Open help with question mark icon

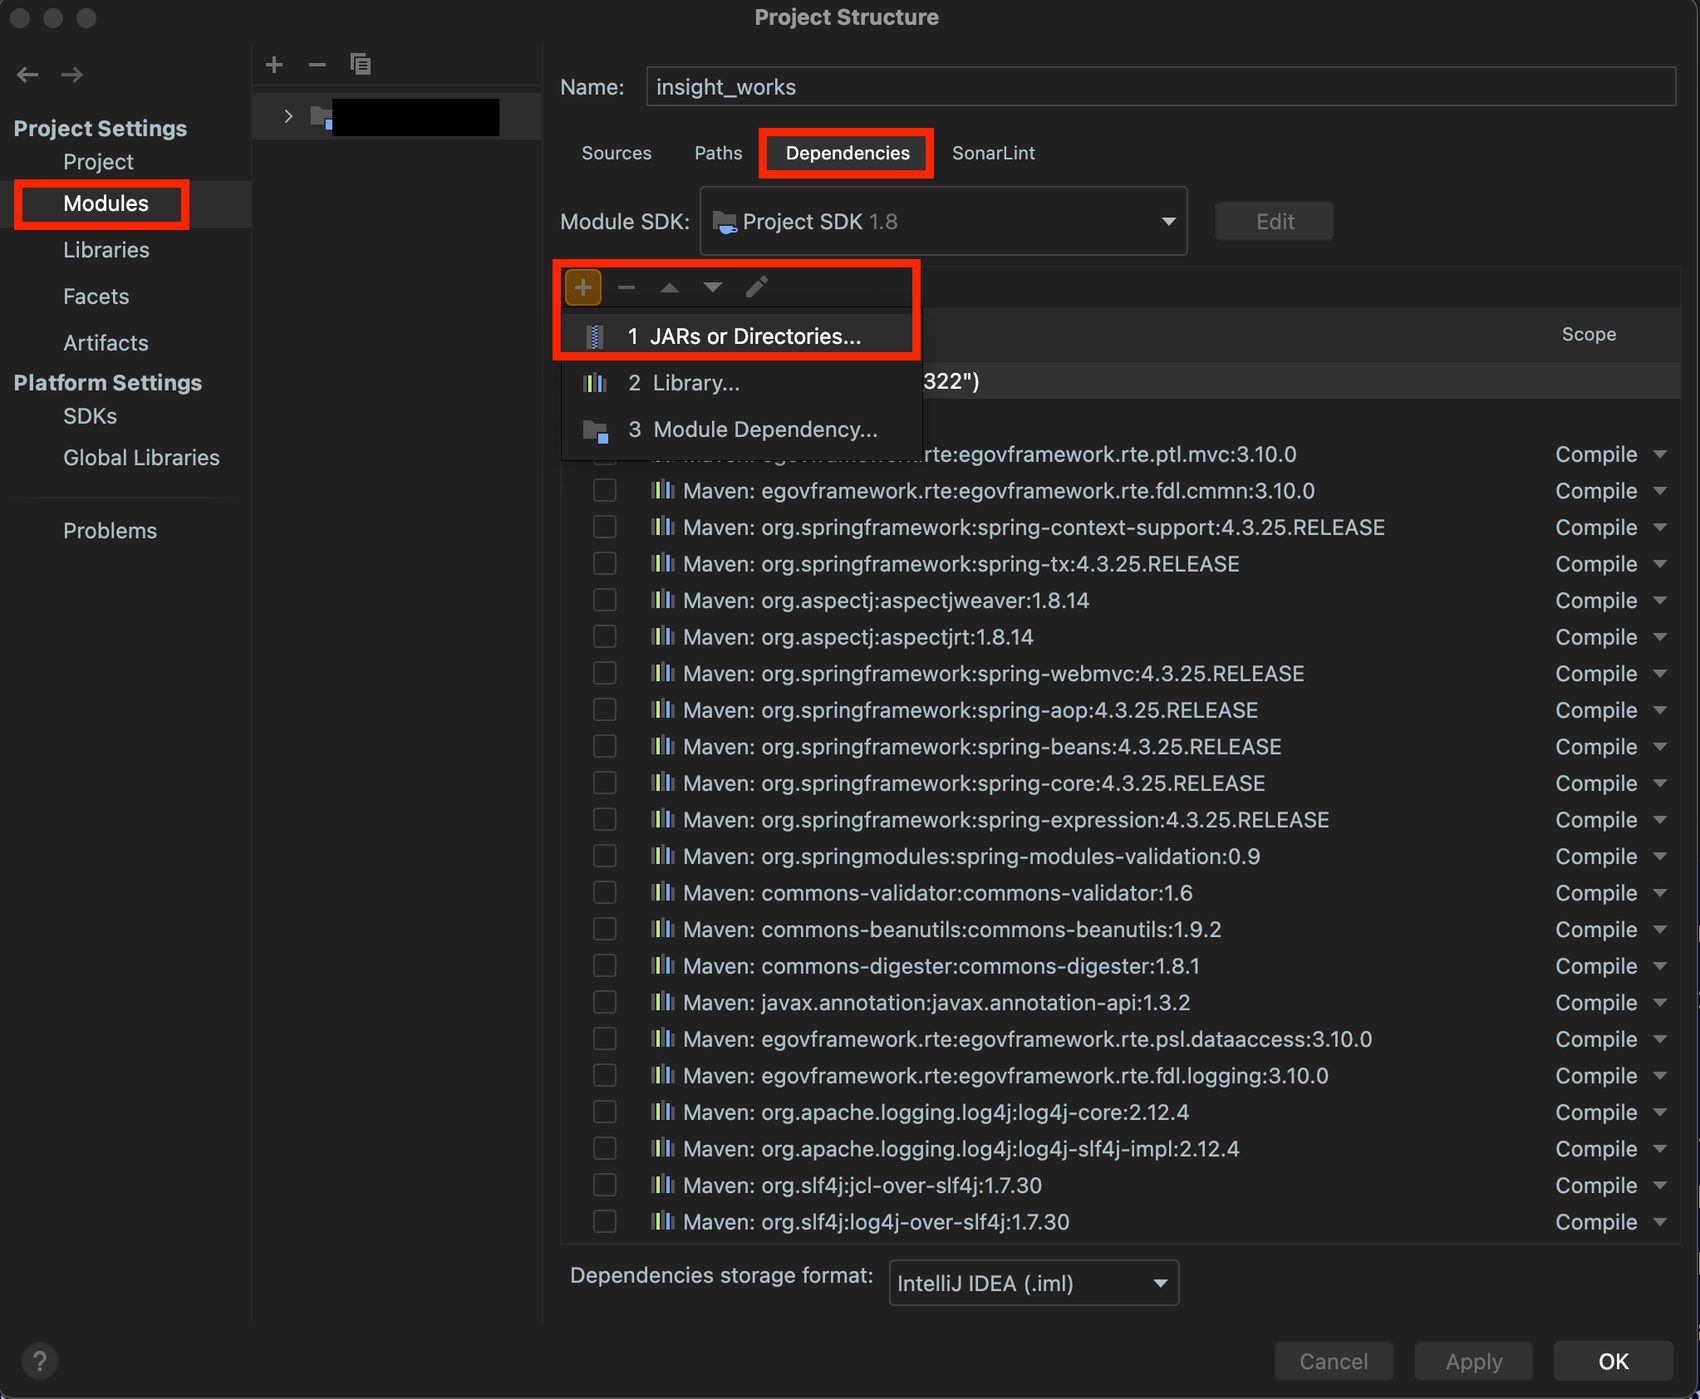[x=39, y=1361]
